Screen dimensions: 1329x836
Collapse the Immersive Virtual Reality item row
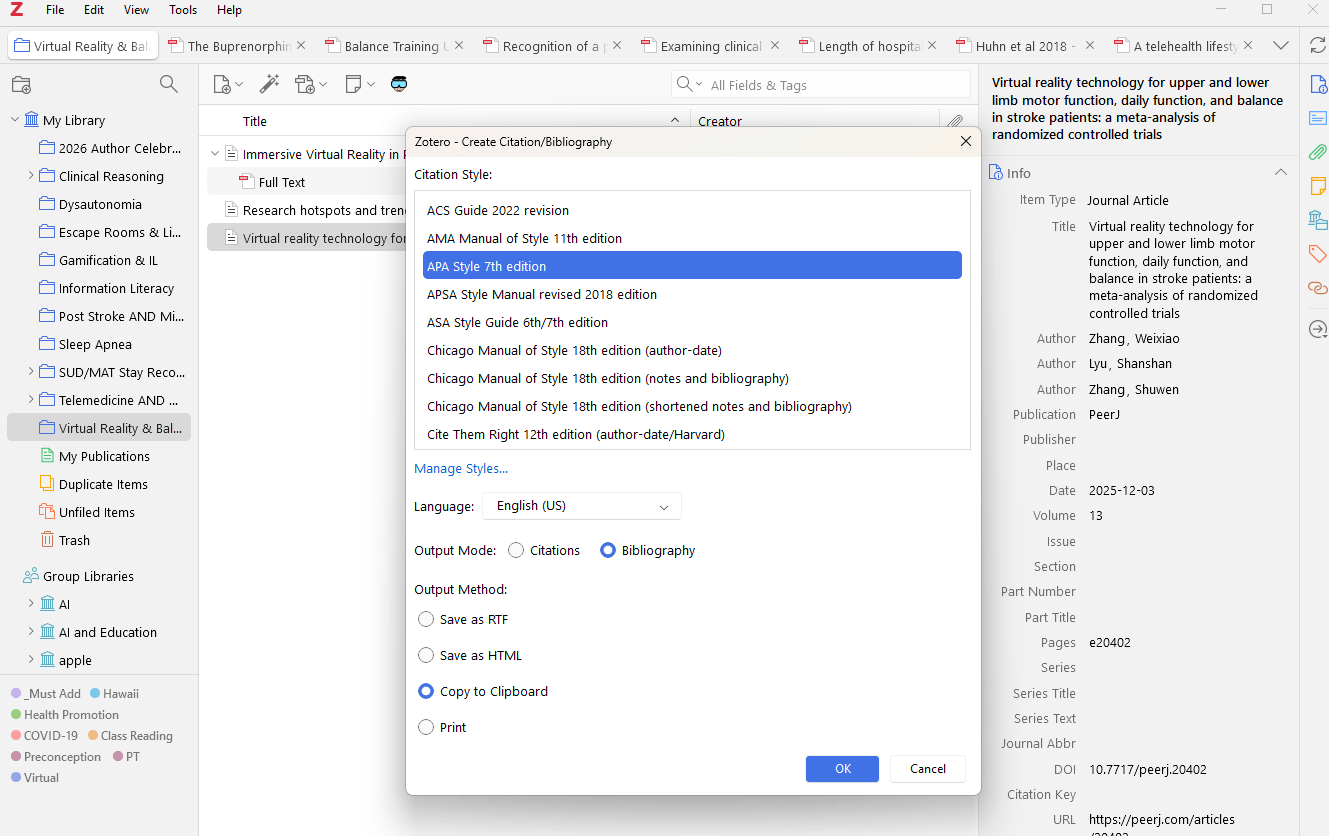tap(214, 154)
